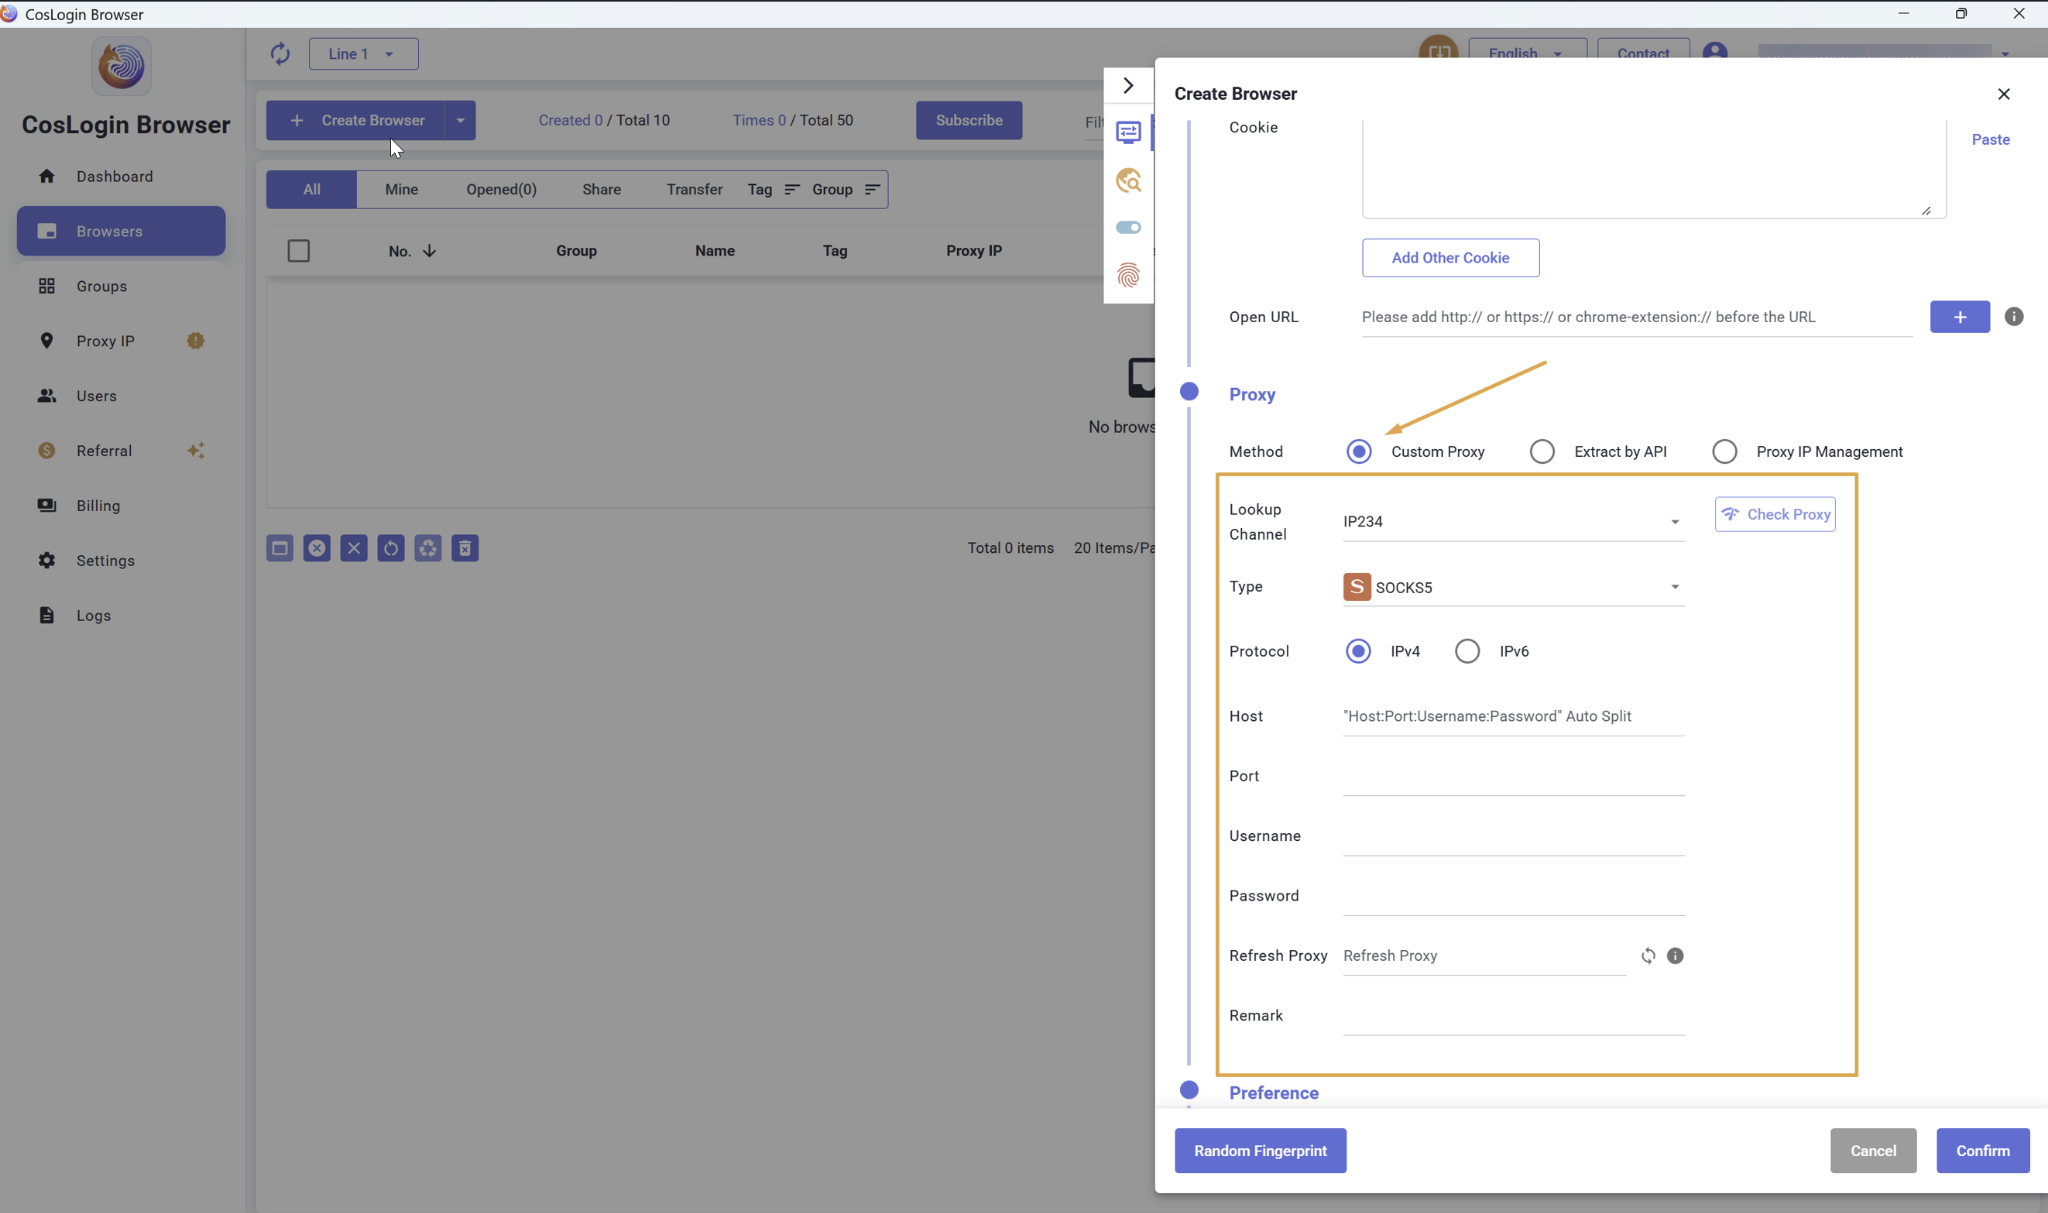Click the recycle icon in bottom toolbar

pos(428,548)
